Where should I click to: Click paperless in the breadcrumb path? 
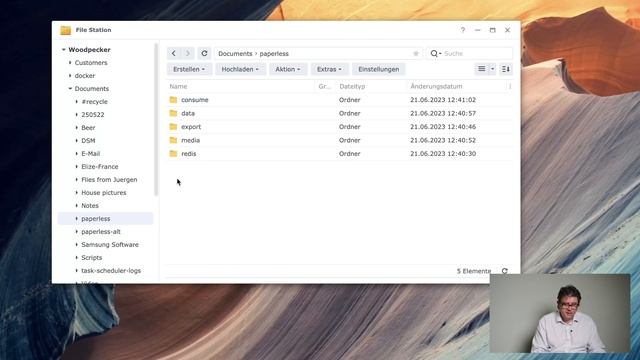point(274,53)
